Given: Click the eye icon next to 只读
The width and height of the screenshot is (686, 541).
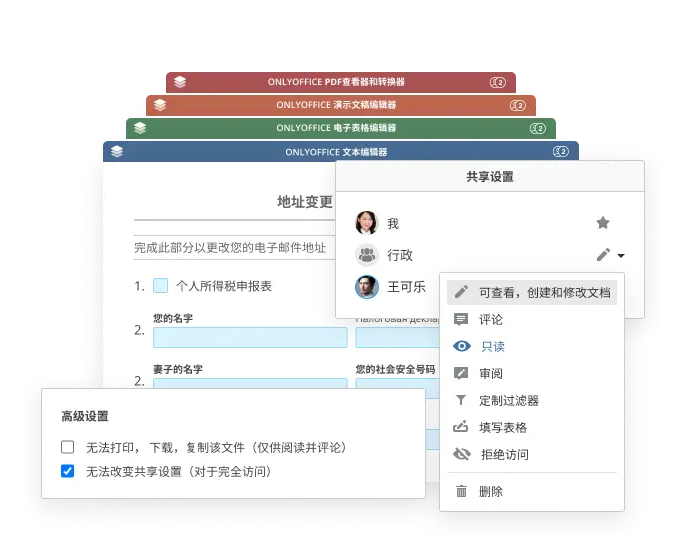Looking at the screenshot, I should 462,346.
